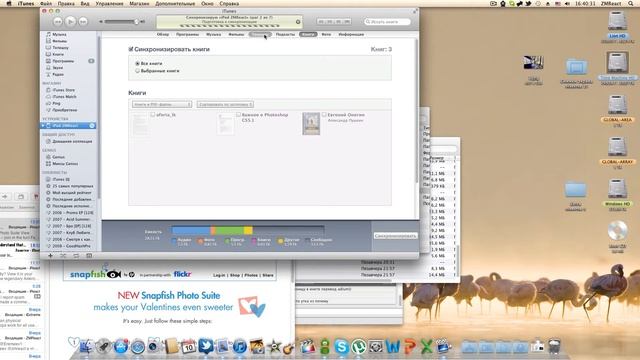Toggle repeat at iTunes bottom bar
Viewport: 640px width, 360px height.
[76, 256]
